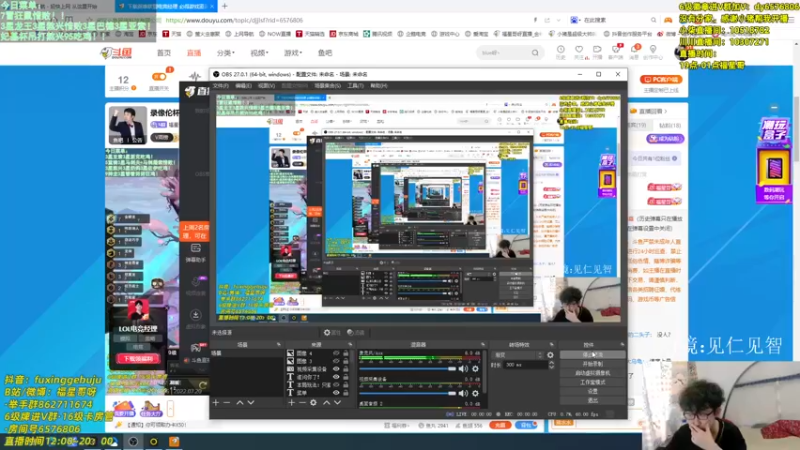Click the 启动虚拟摄像机 button
The width and height of the screenshot is (800, 450).
[592, 373]
